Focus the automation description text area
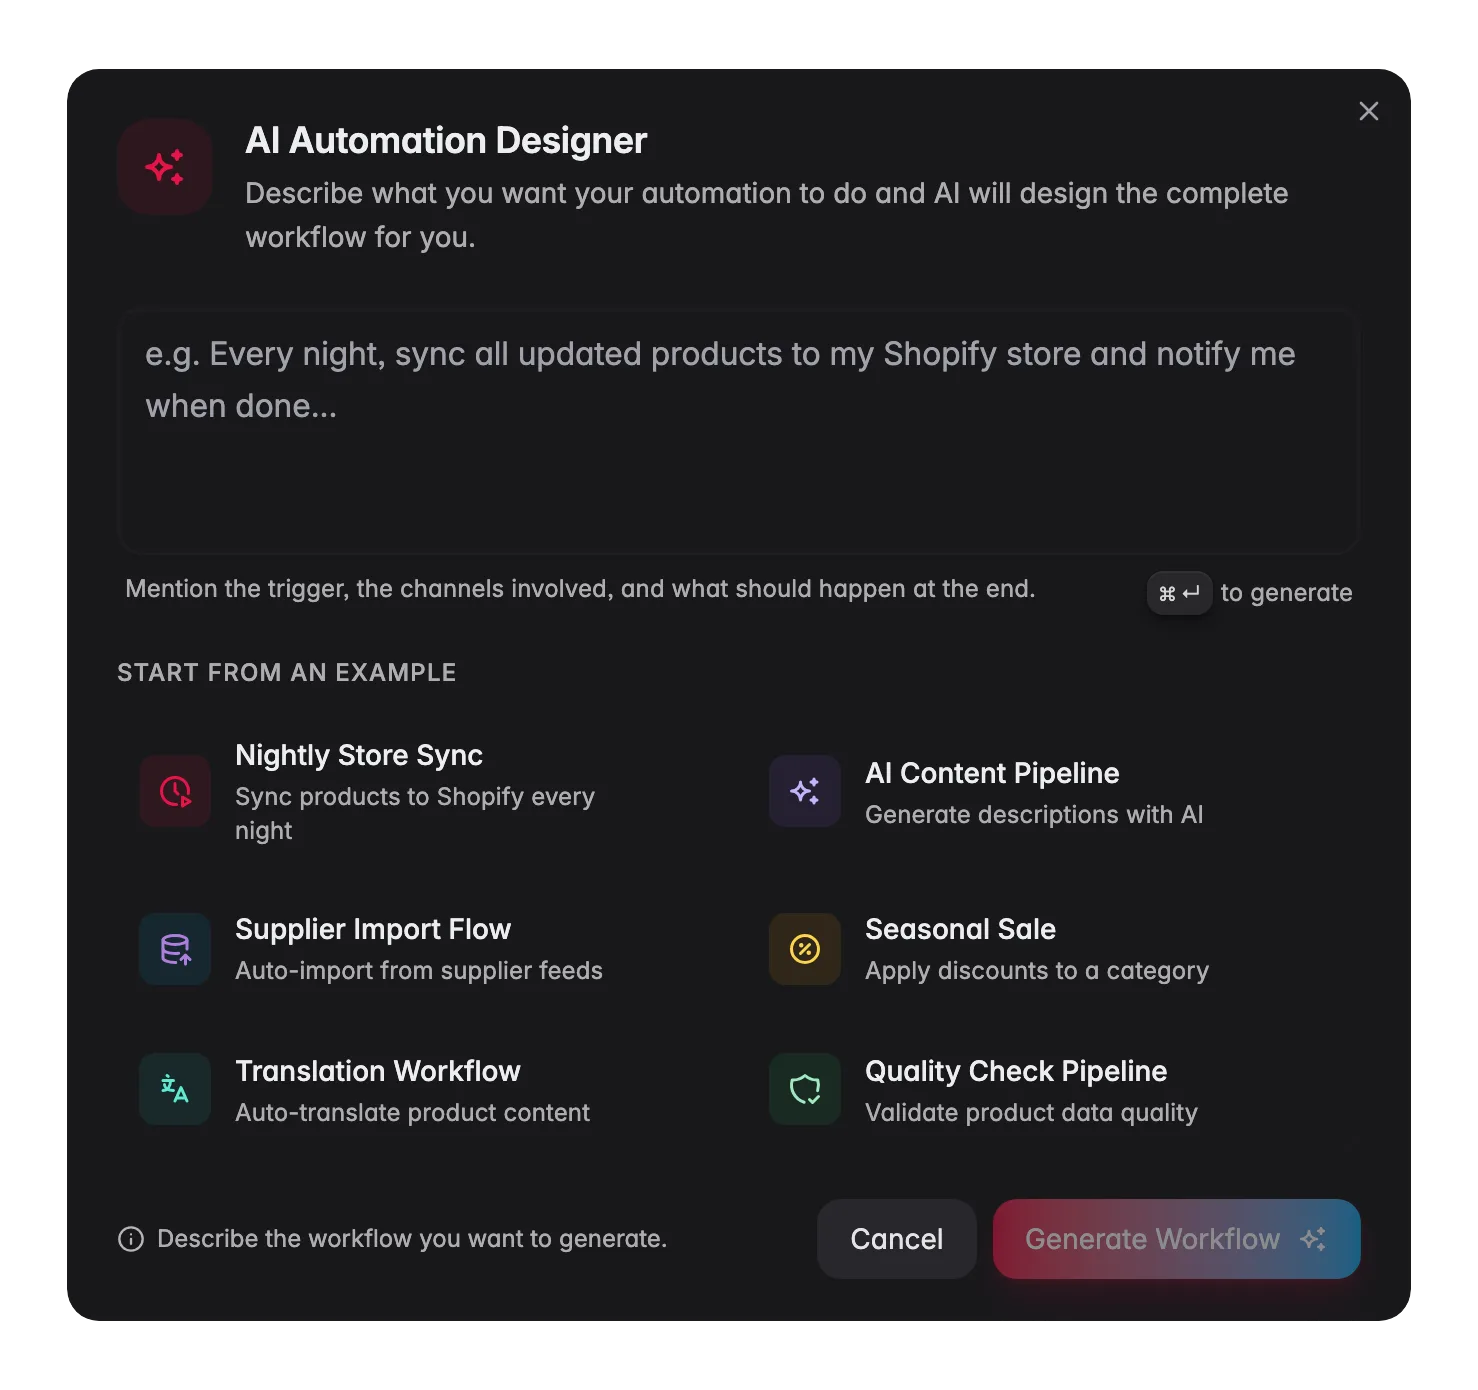Screen dimensions: 1478x1390 [x=739, y=431]
